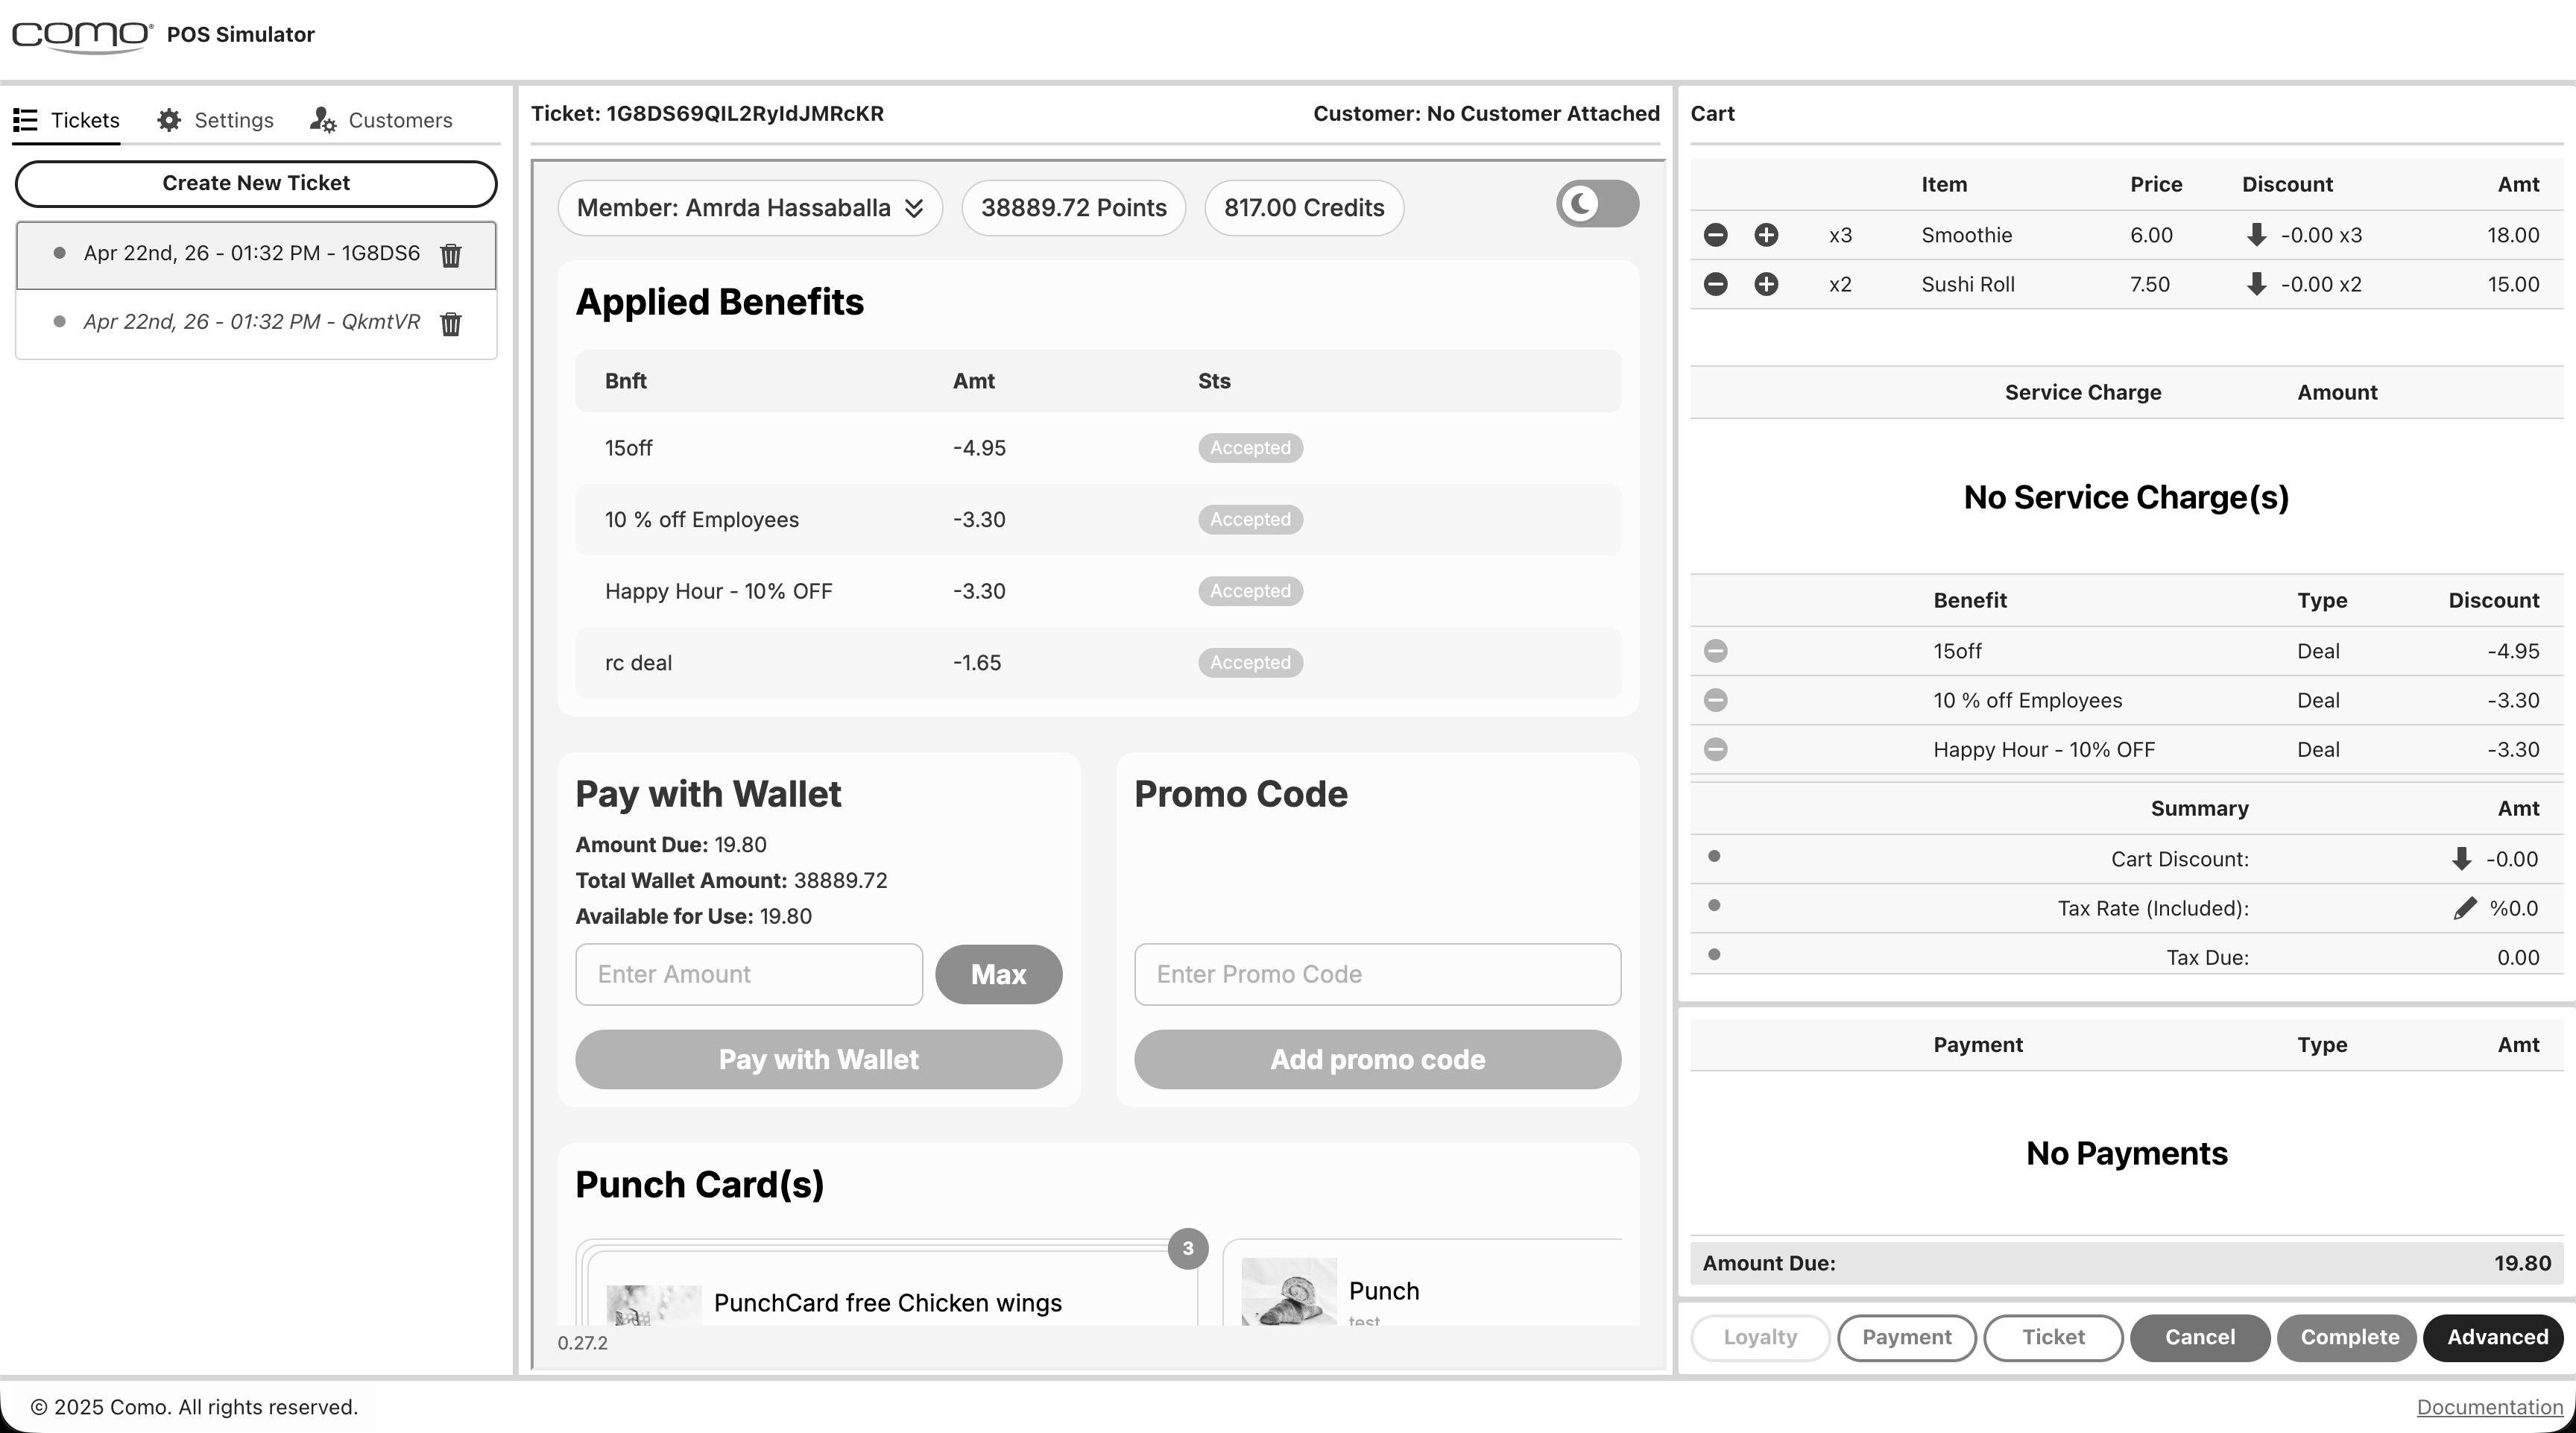Toggle the dark mode switch
The image size is (2576, 1433).
click(1597, 204)
